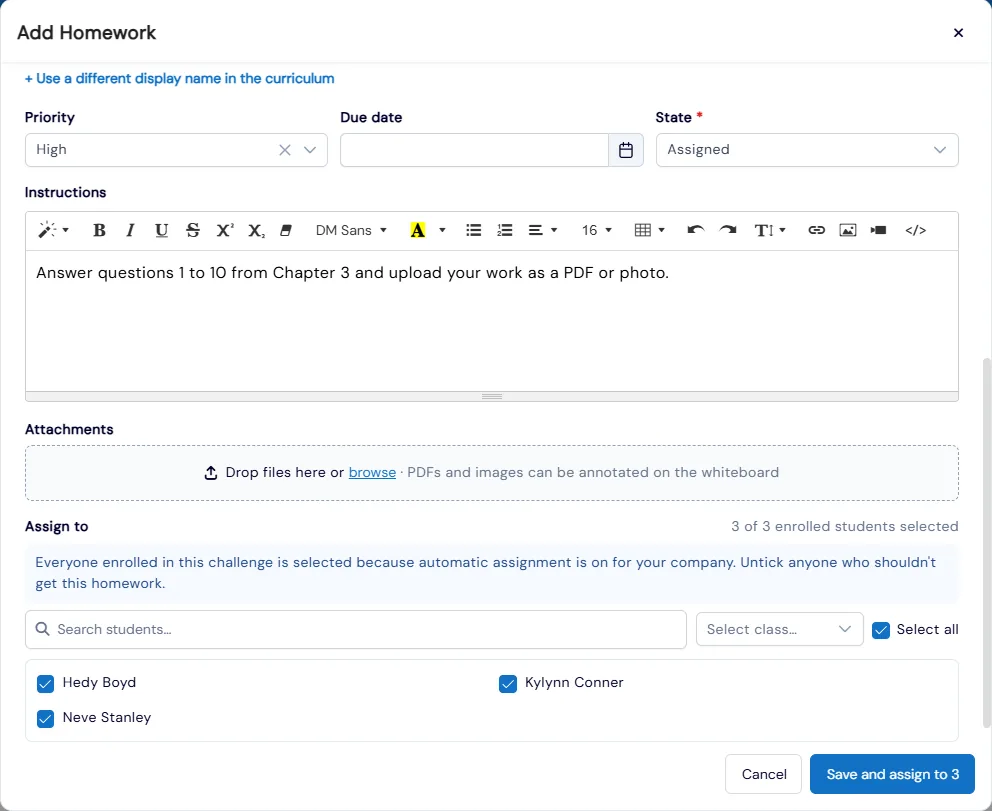This screenshot has width=992, height=811.
Task: Redo the last edit
Action: tap(728, 230)
